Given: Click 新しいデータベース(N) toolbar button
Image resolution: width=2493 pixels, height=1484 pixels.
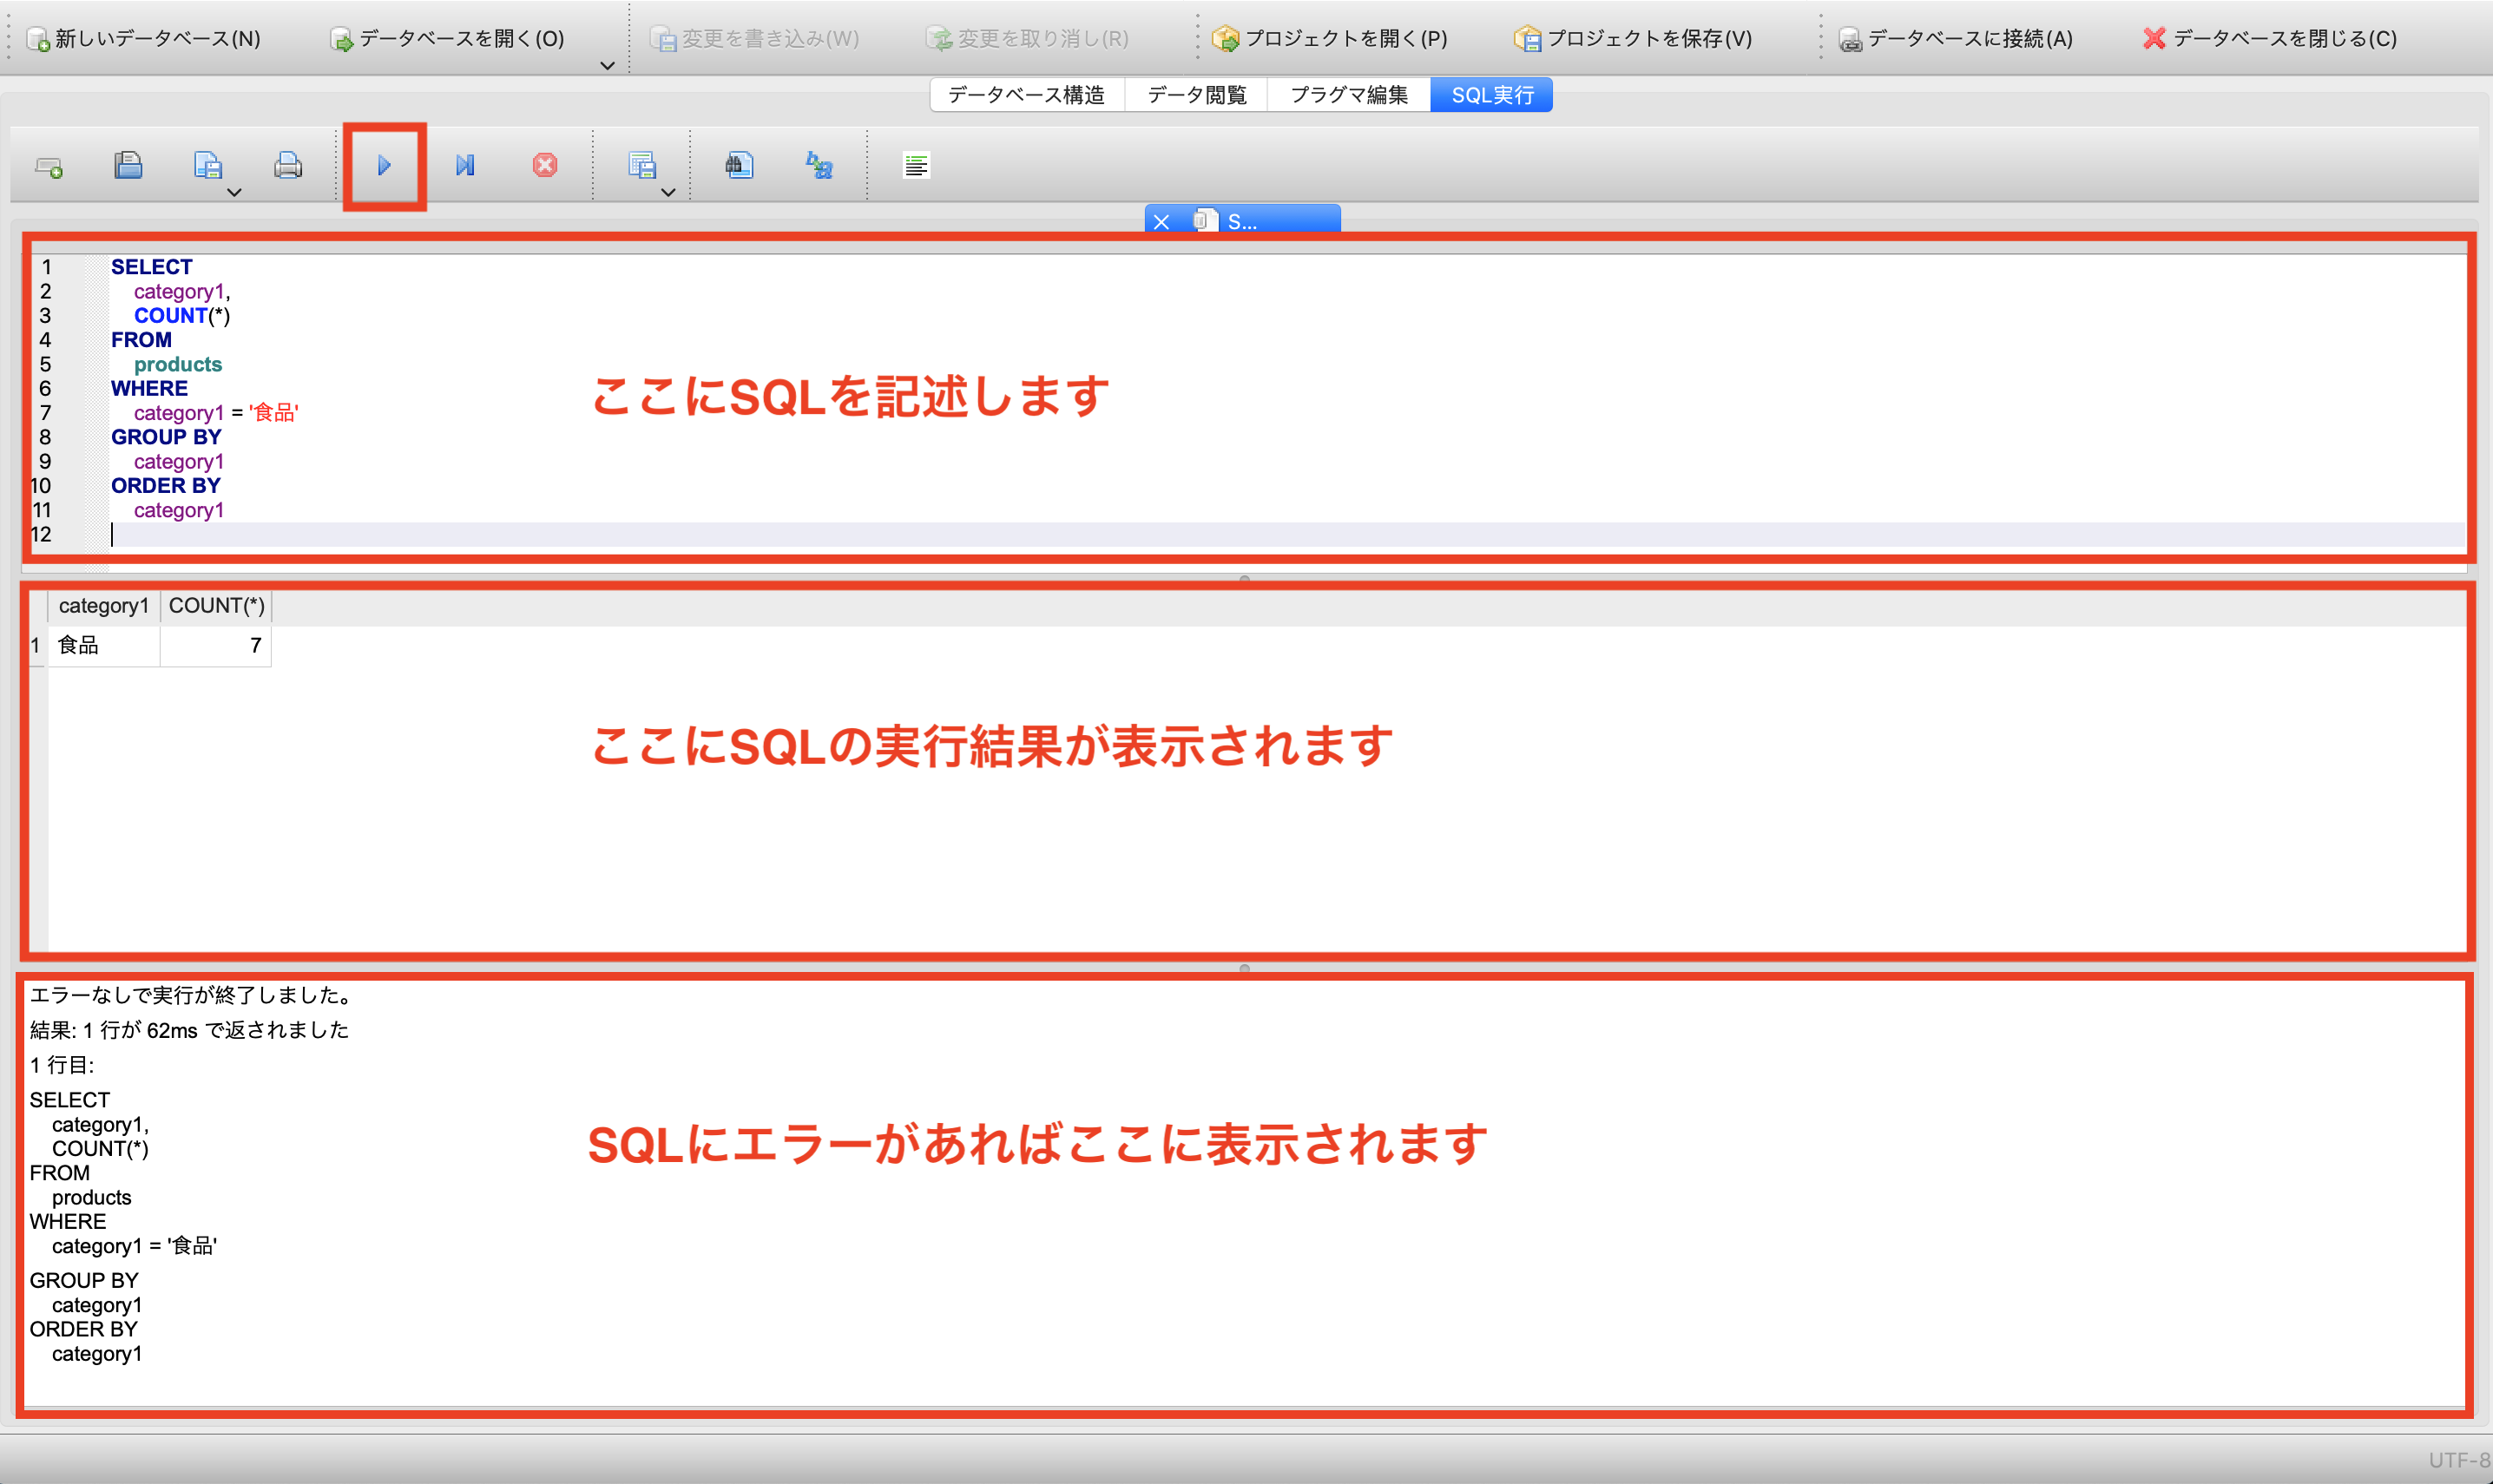Looking at the screenshot, I should [x=144, y=38].
